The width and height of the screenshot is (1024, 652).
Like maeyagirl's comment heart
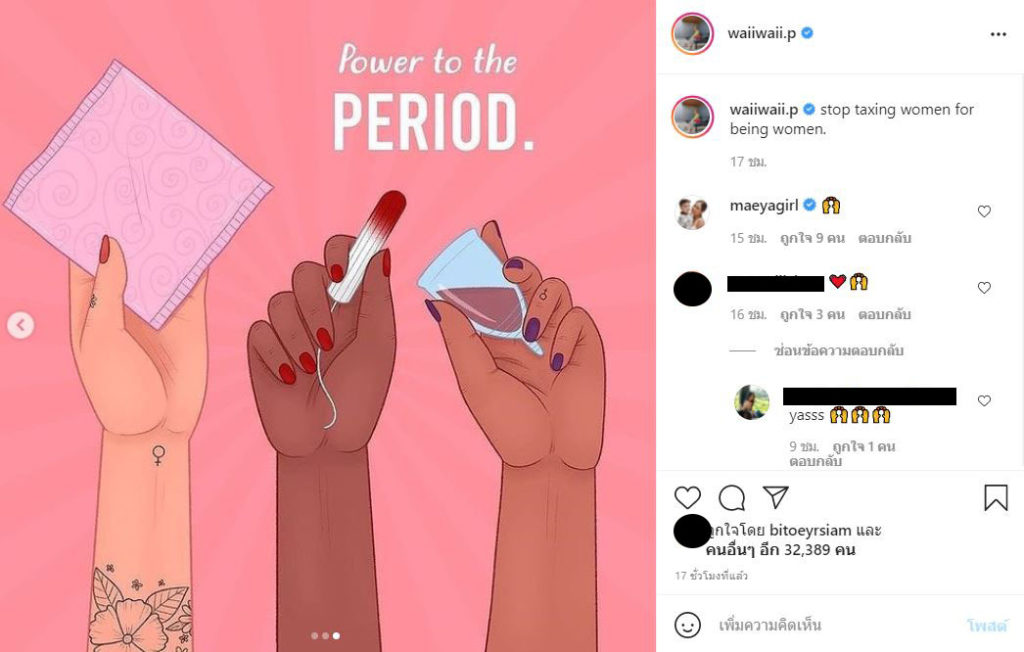tap(984, 211)
